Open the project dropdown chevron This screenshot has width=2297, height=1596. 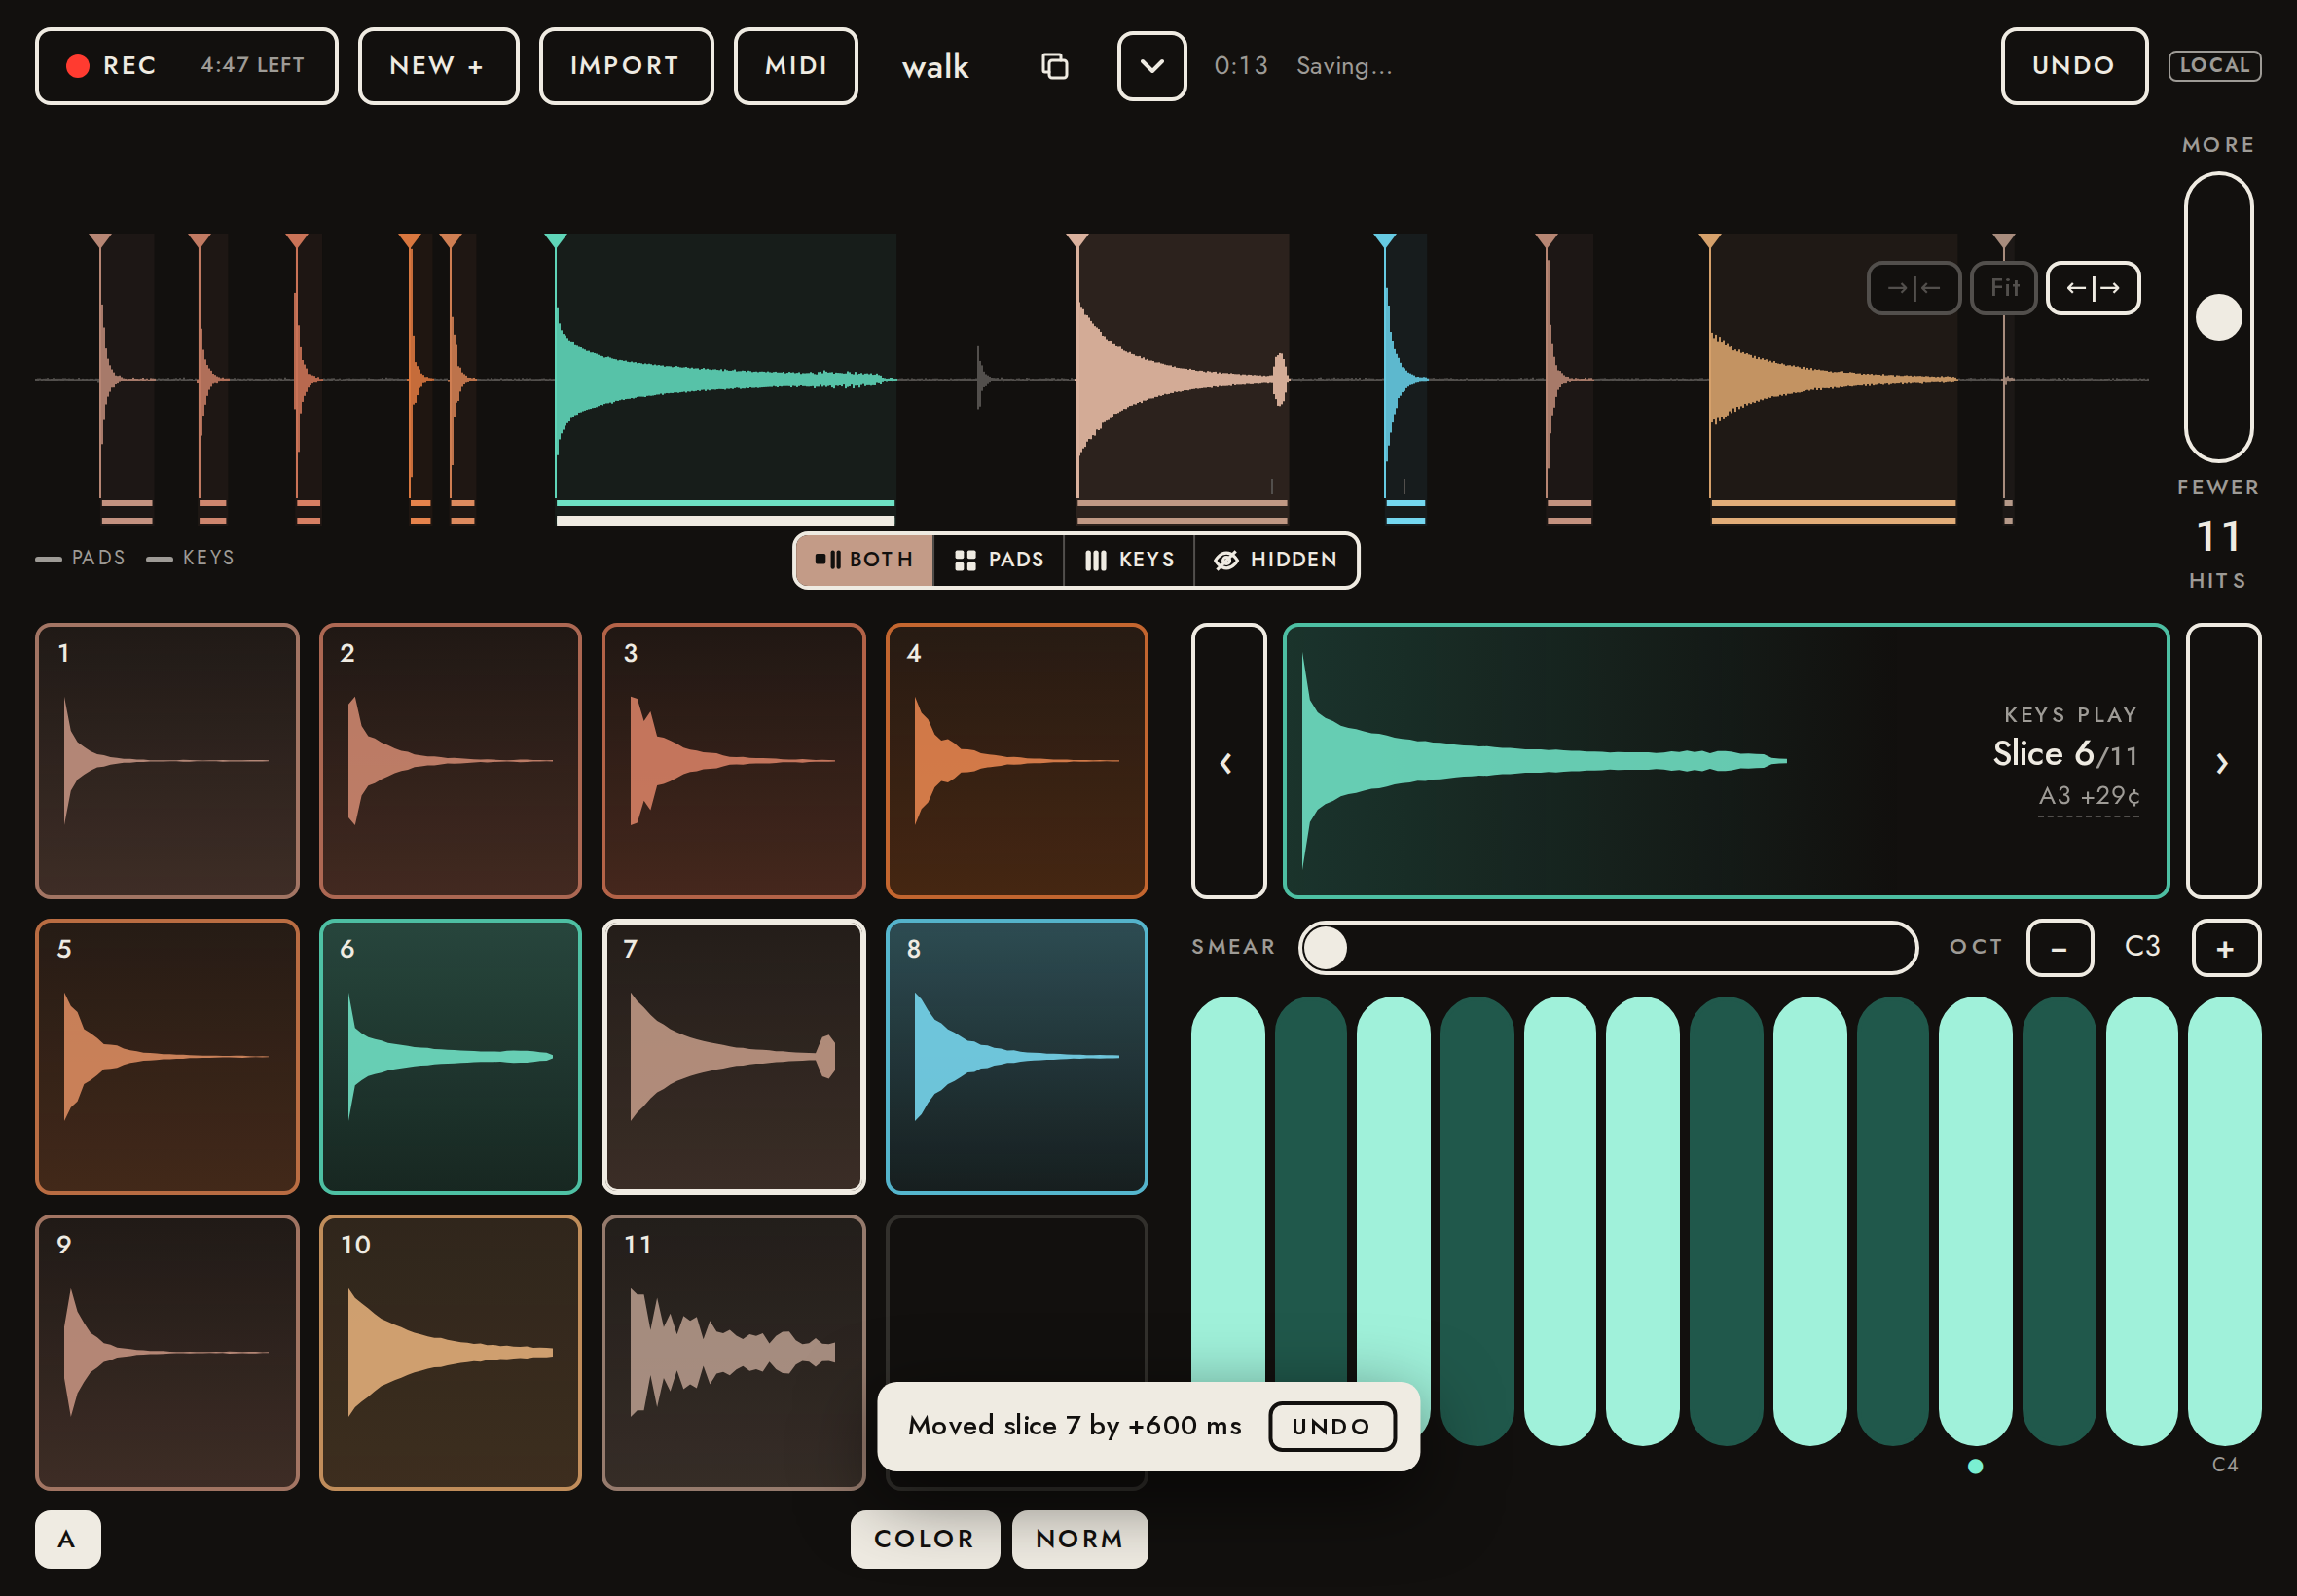1152,66
